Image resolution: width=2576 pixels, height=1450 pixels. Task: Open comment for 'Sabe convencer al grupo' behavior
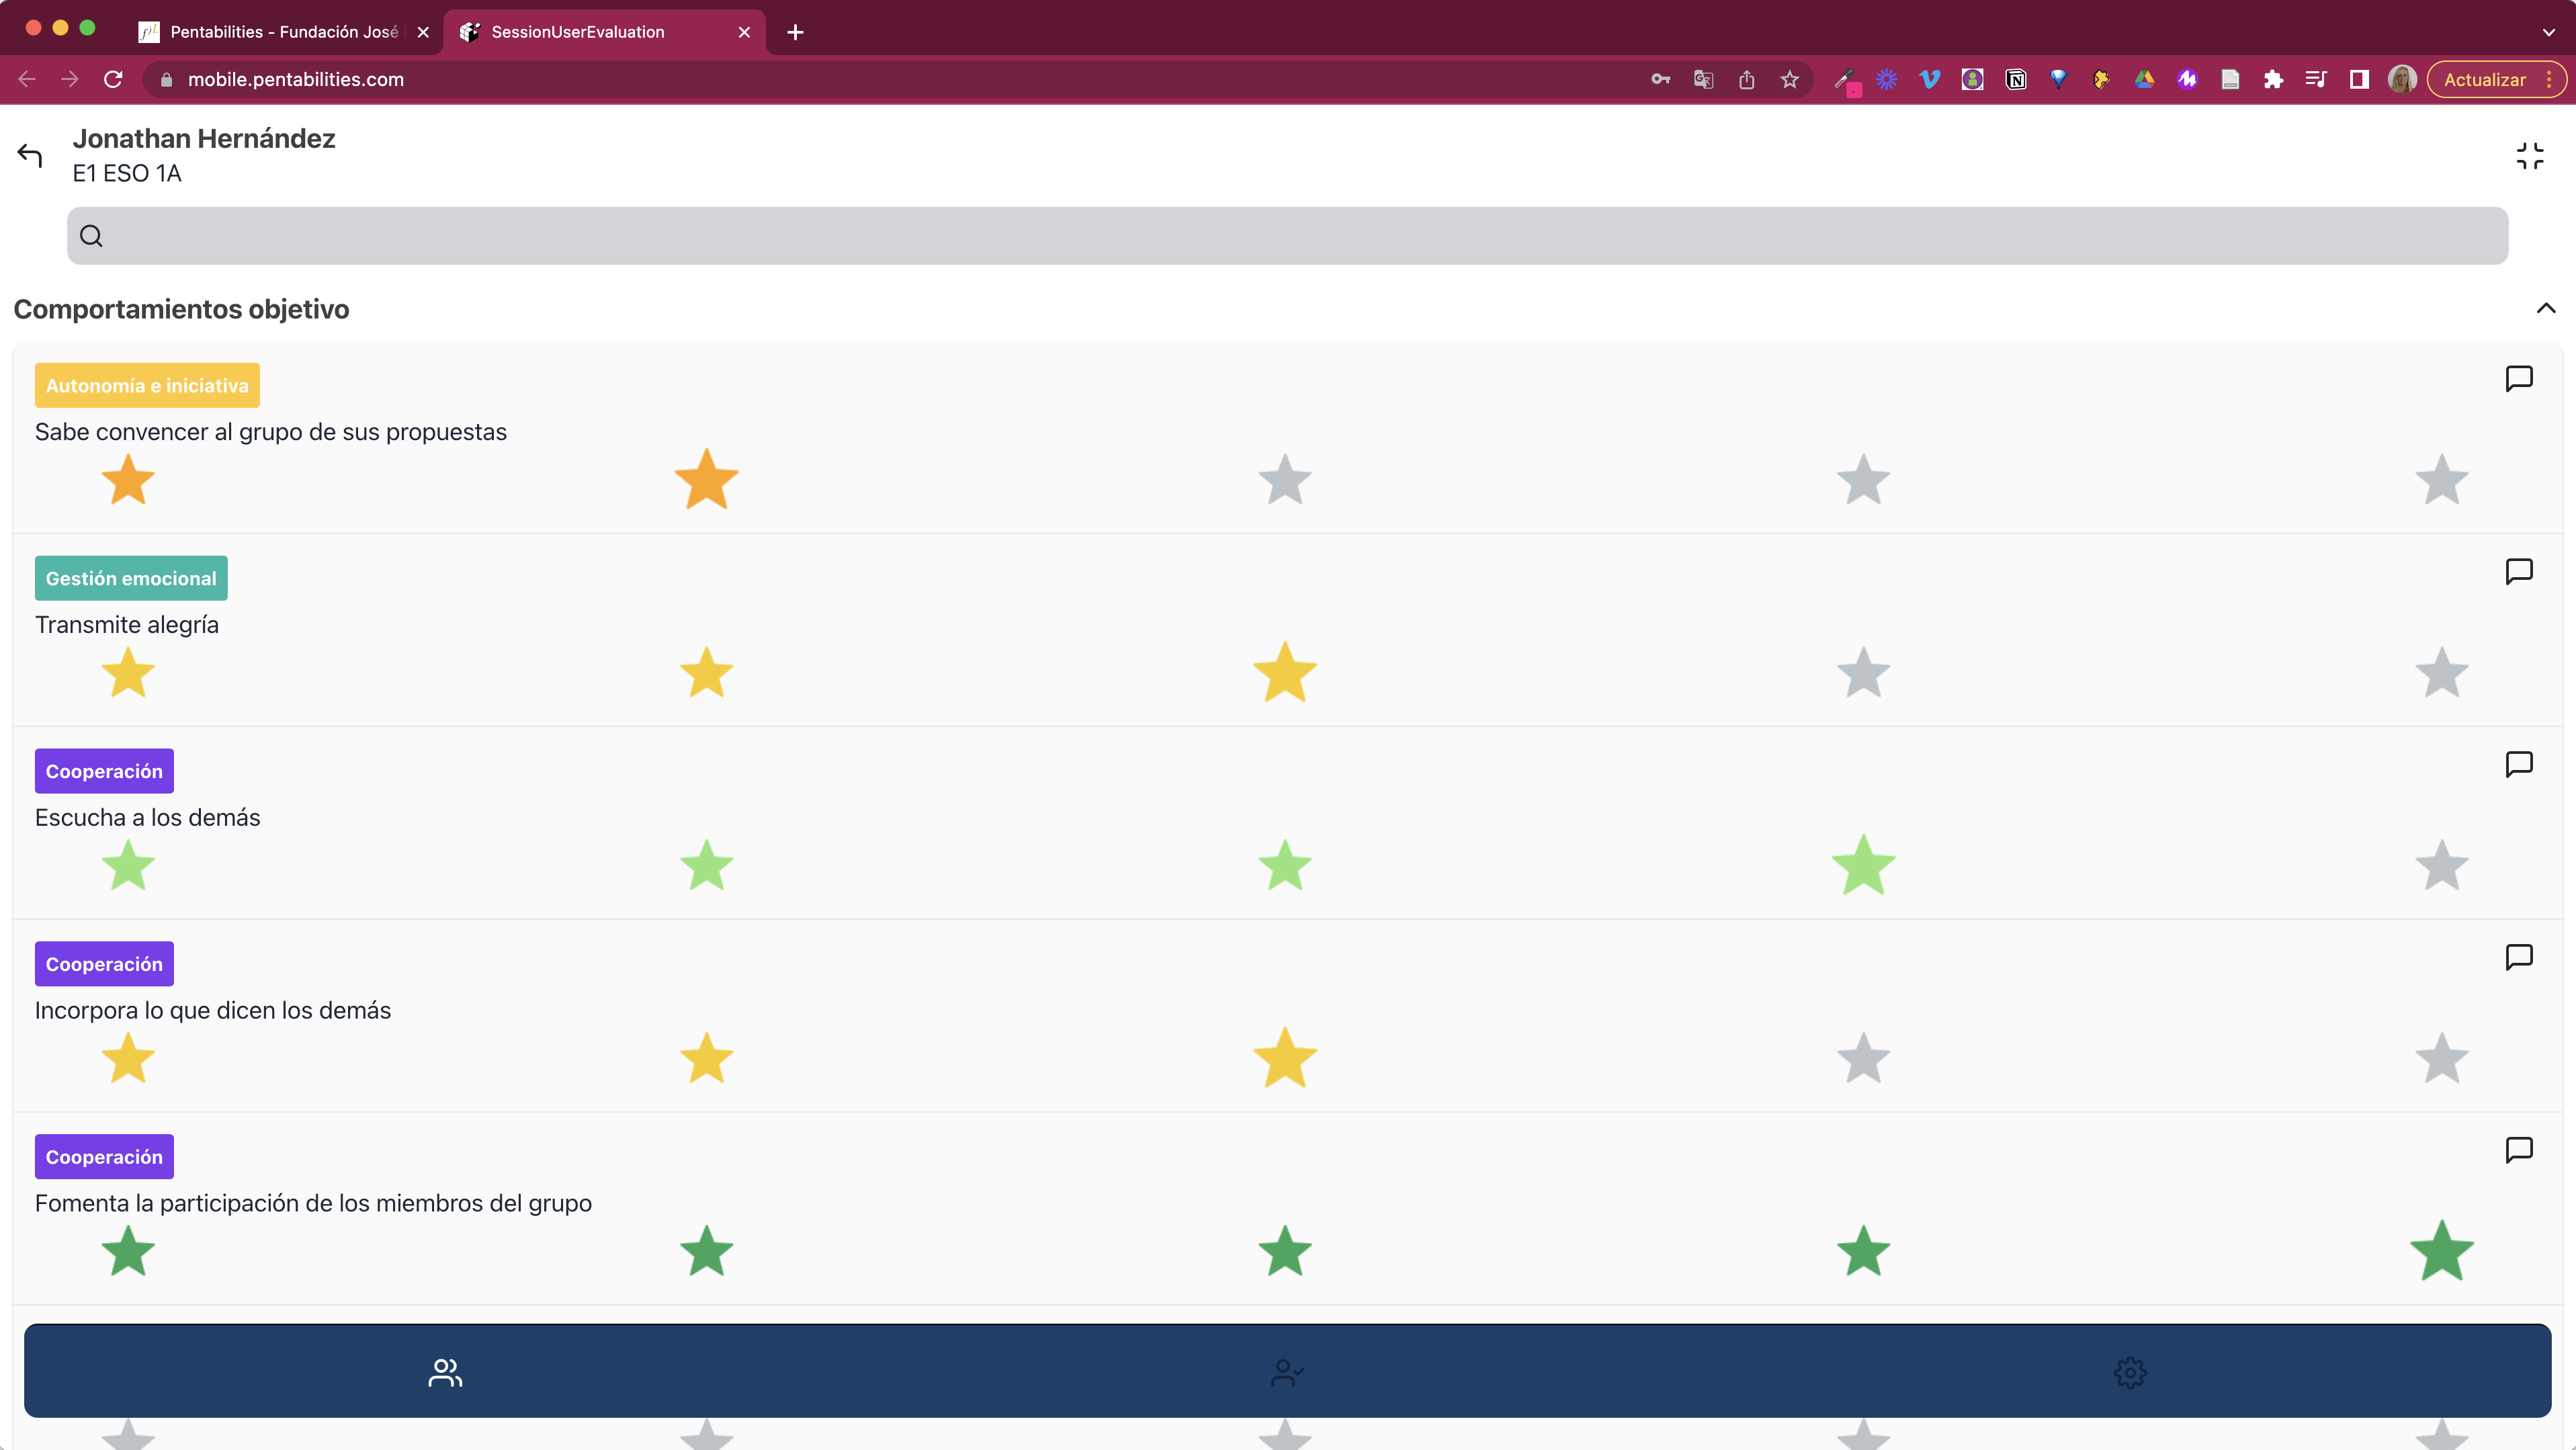2518,378
